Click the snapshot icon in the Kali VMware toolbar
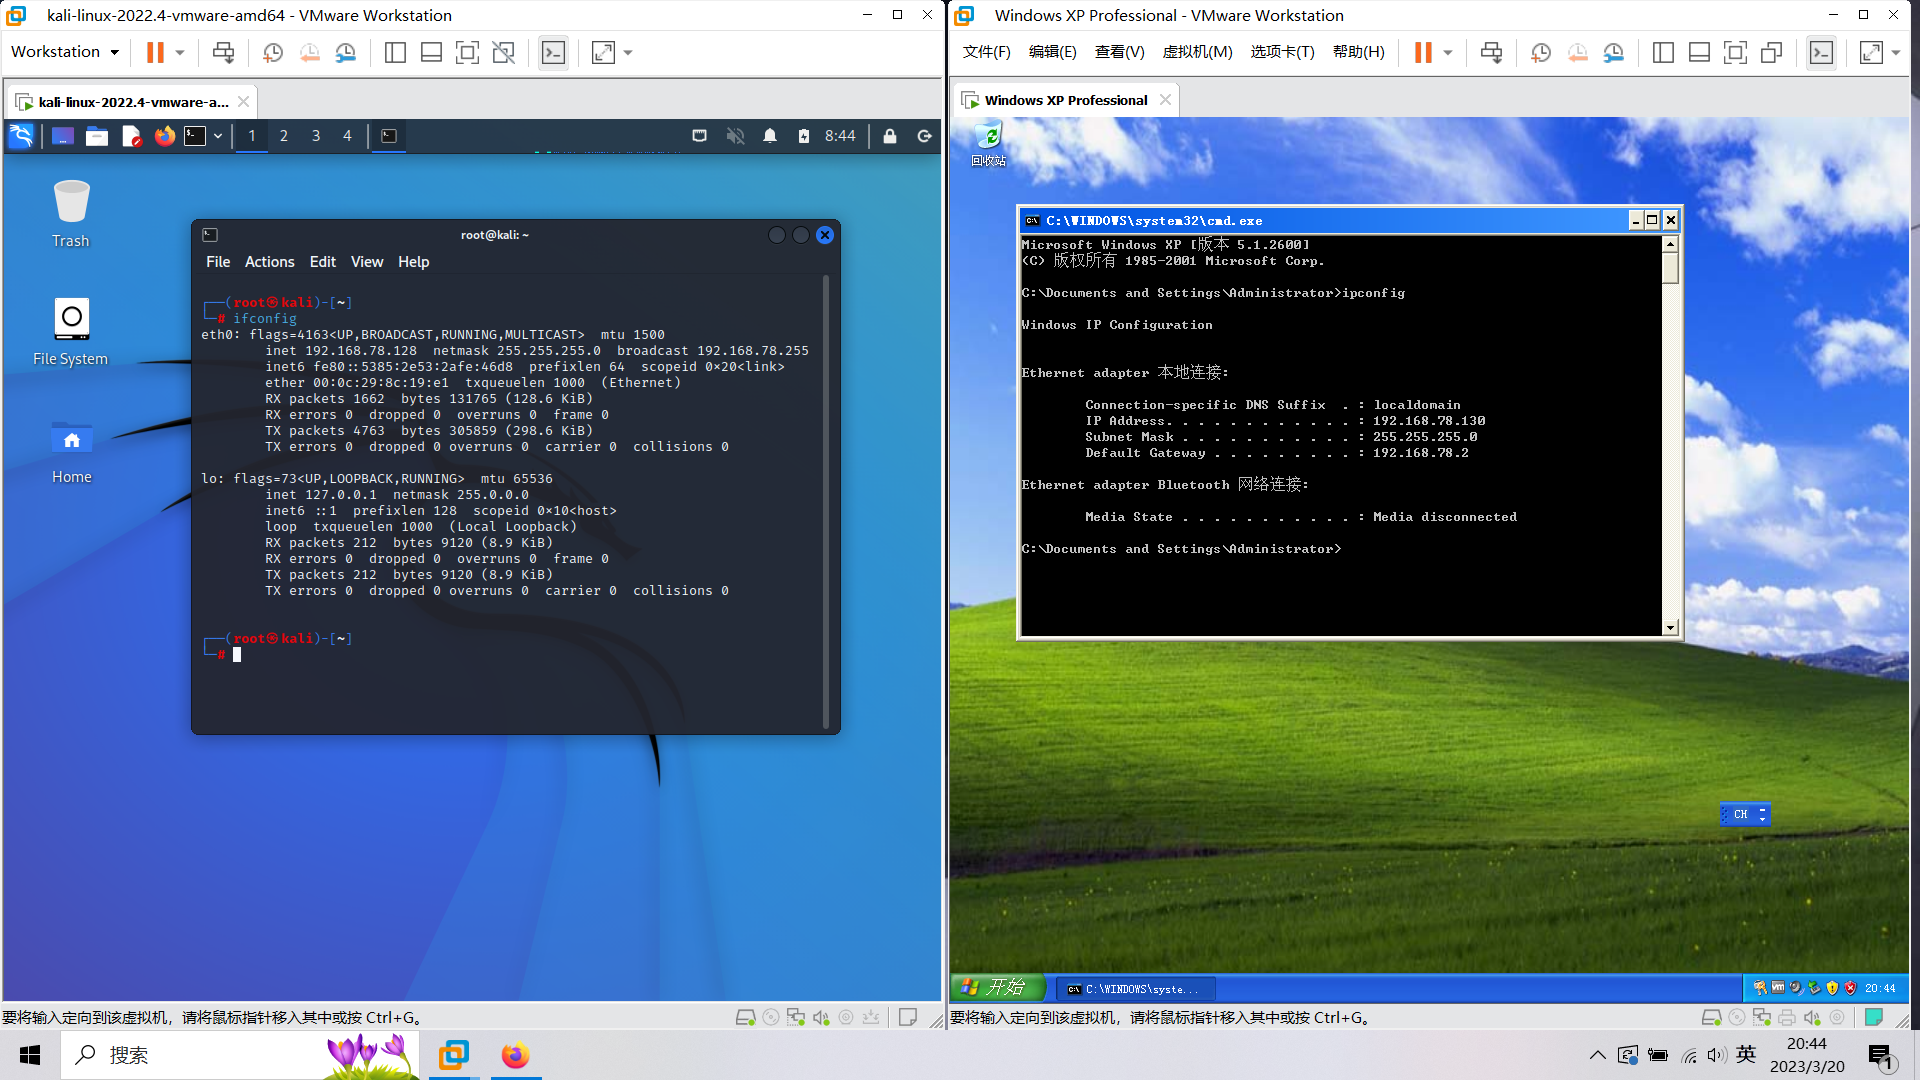Image resolution: width=1920 pixels, height=1080 pixels. (x=273, y=53)
